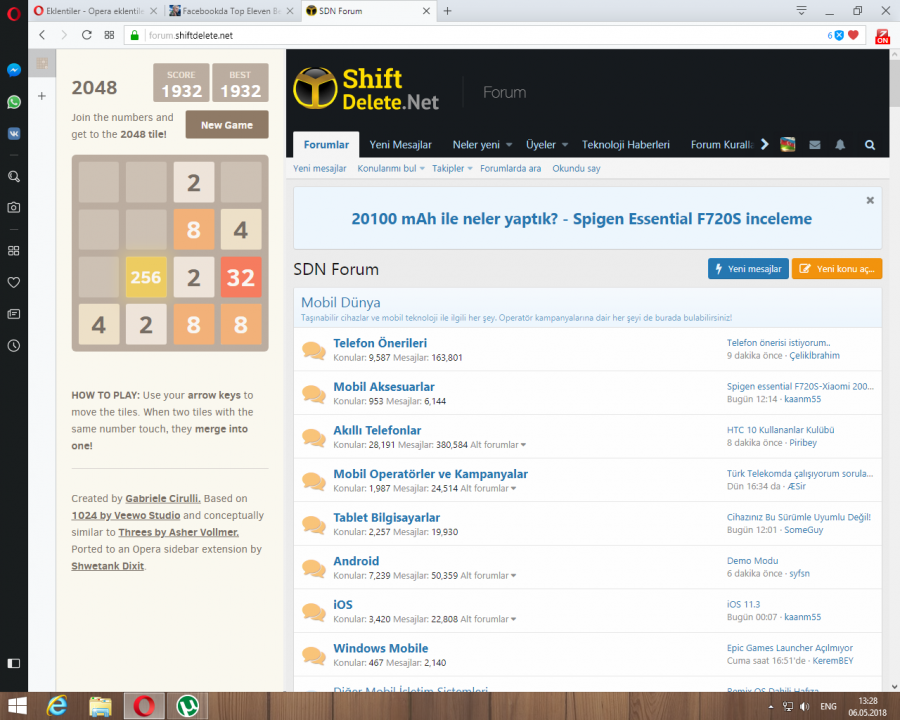The image size is (900, 720).
Task: Open VK messenger in sidebar
Action: tap(14, 134)
